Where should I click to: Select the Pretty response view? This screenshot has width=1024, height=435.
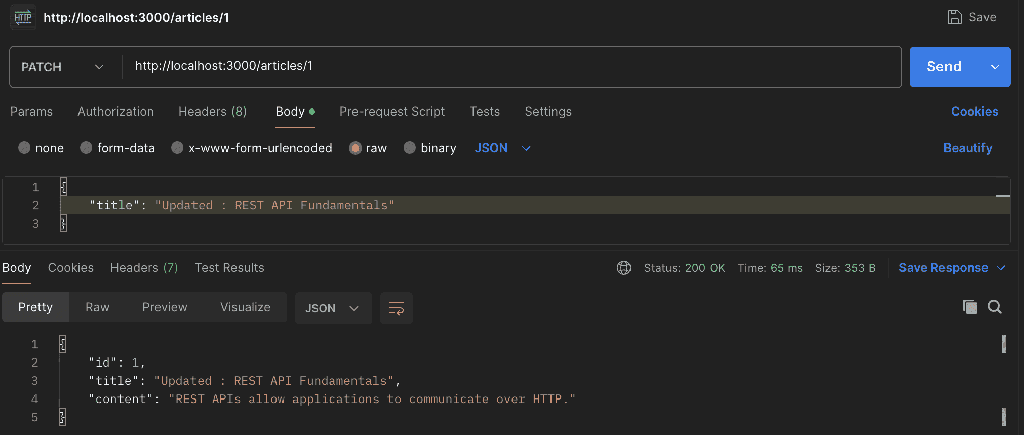pos(35,307)
